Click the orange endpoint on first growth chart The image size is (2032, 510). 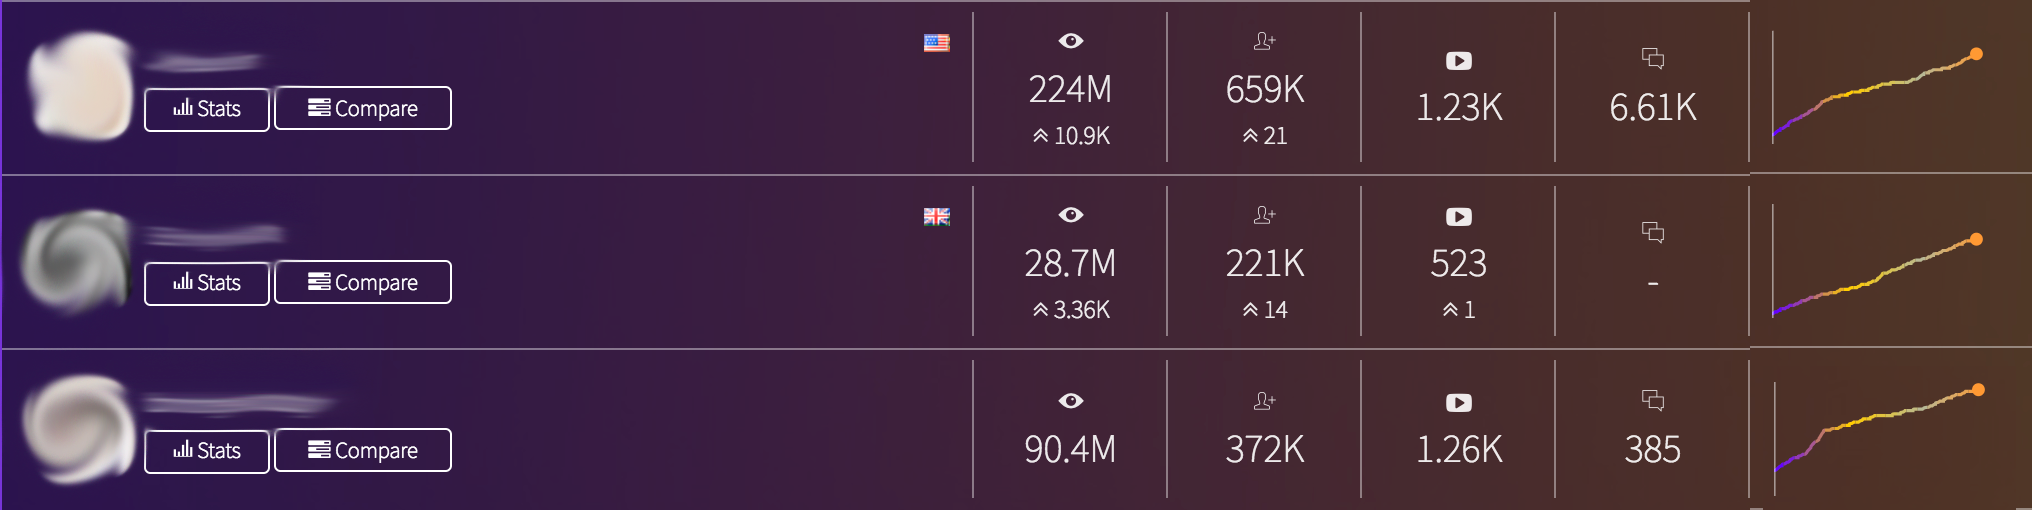[1976, 54]
